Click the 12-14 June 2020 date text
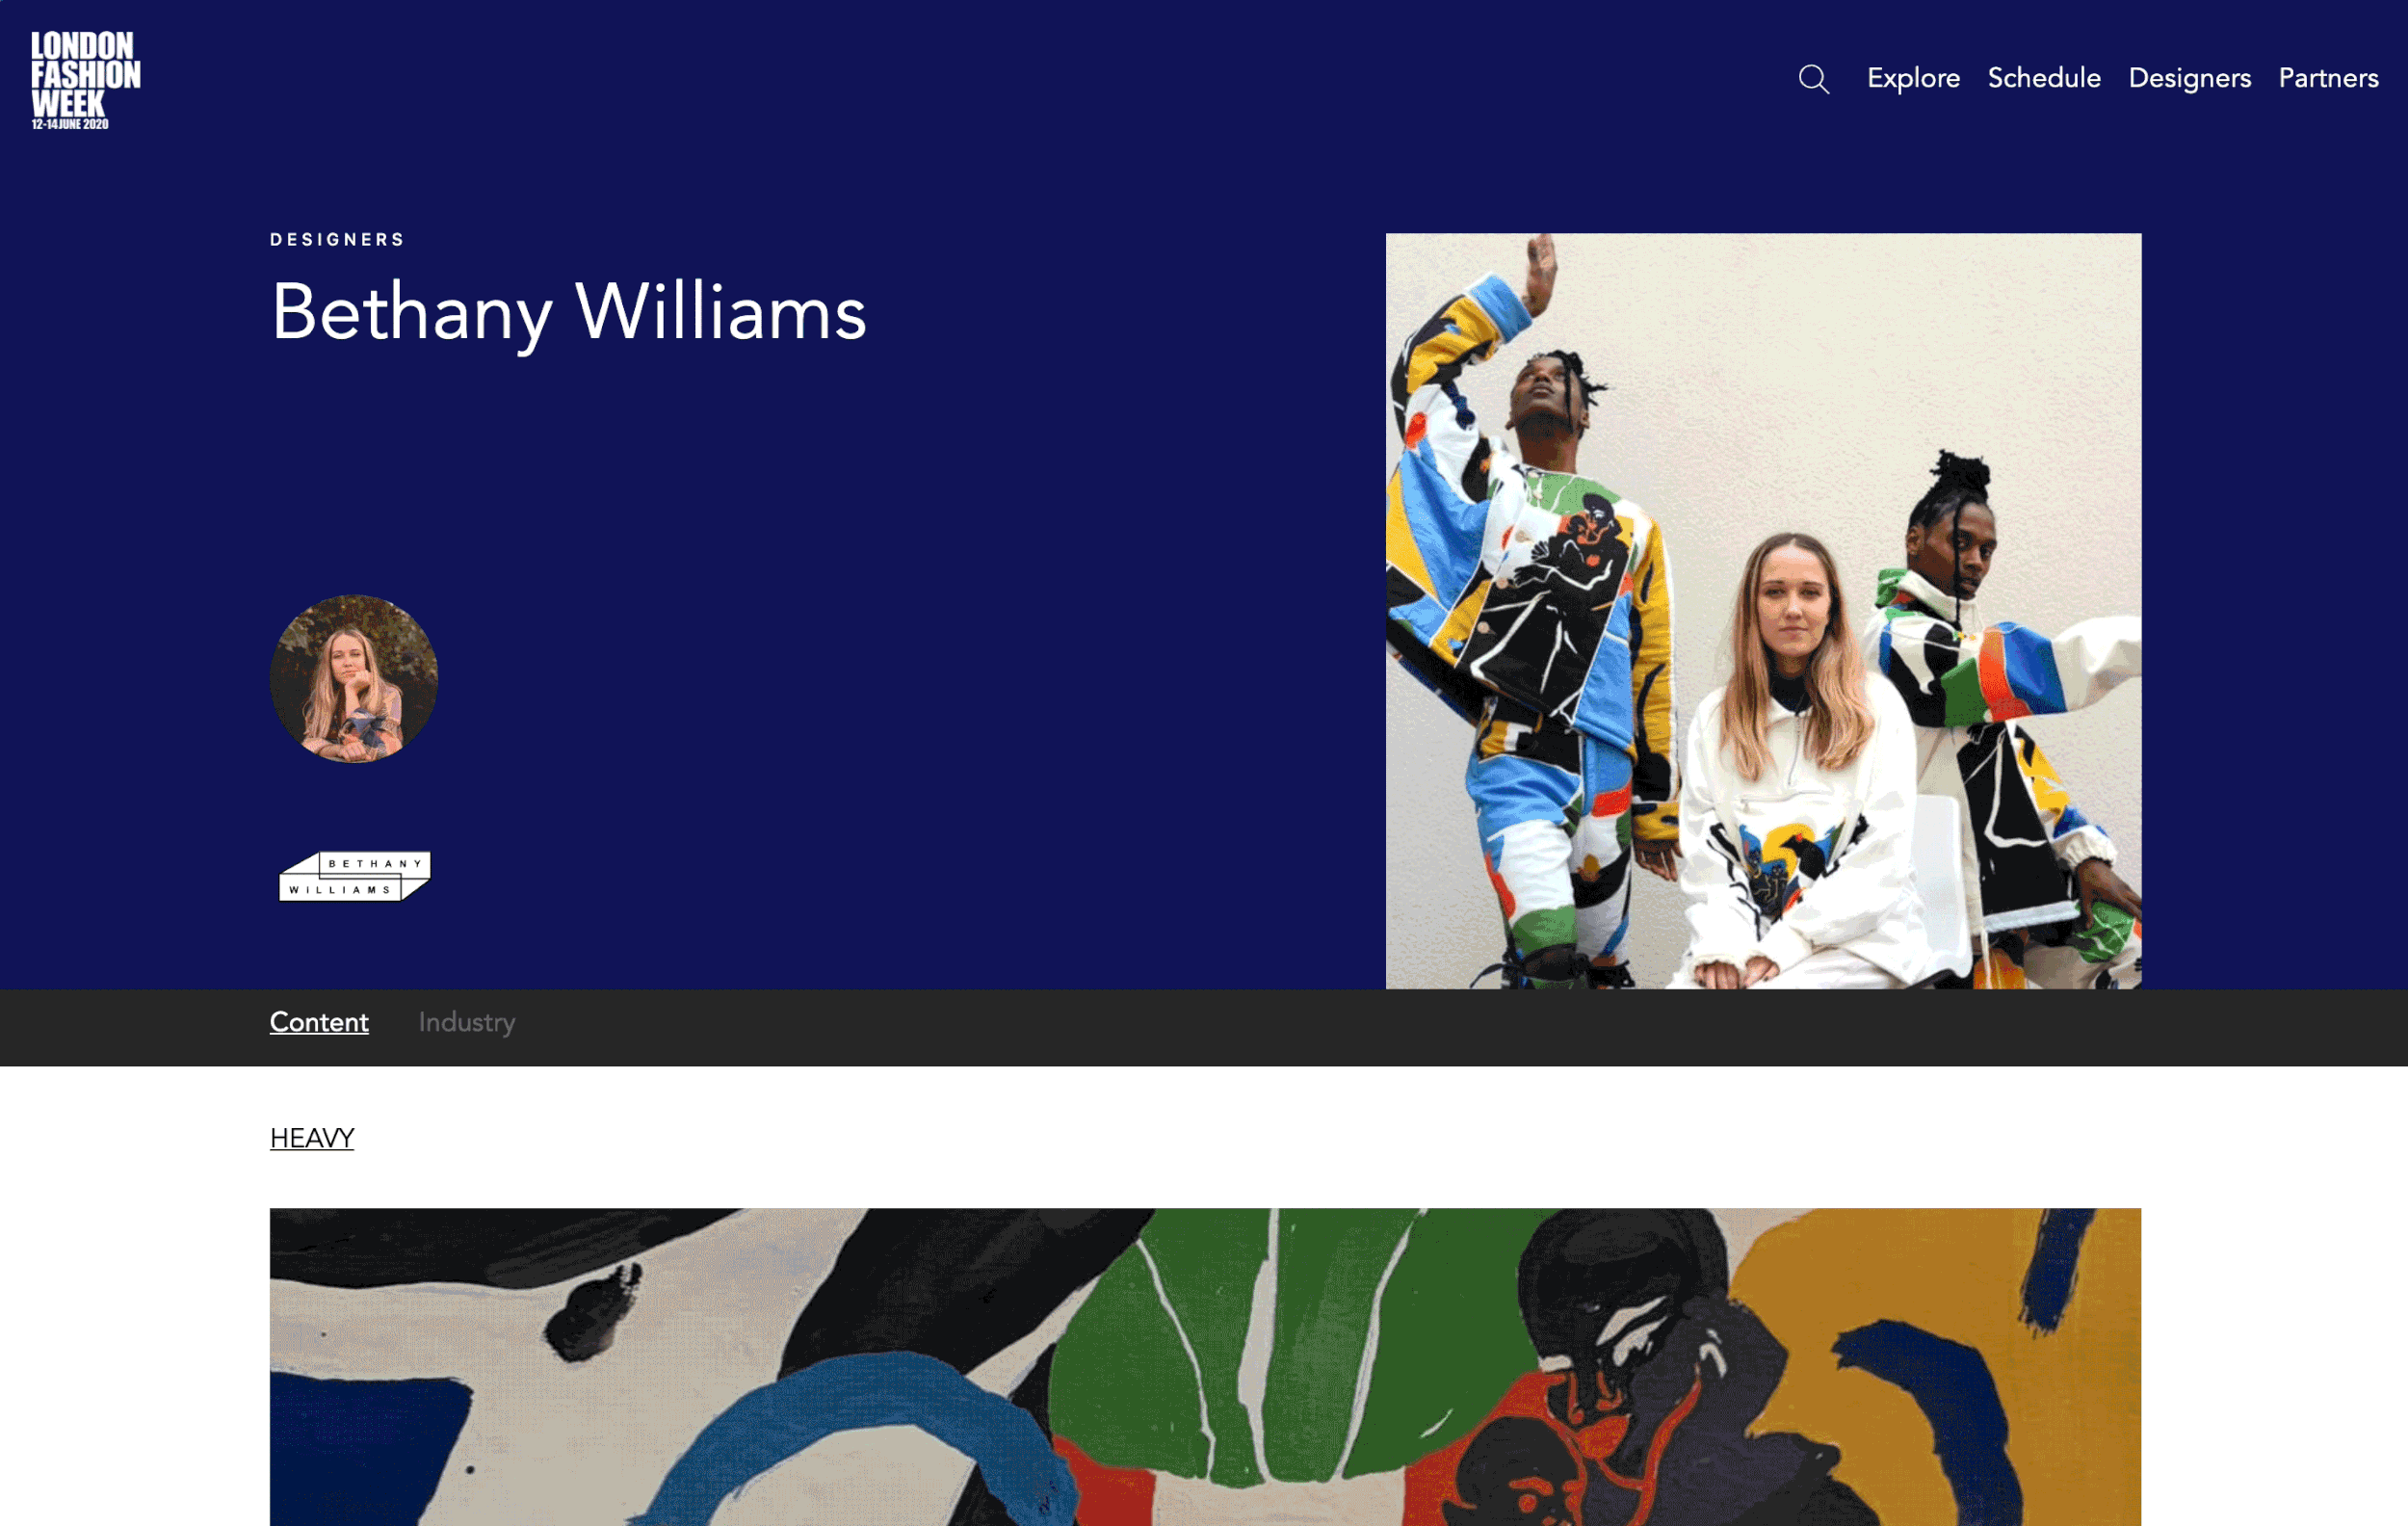The image size is (2408, 1526). tap(70, 124)
